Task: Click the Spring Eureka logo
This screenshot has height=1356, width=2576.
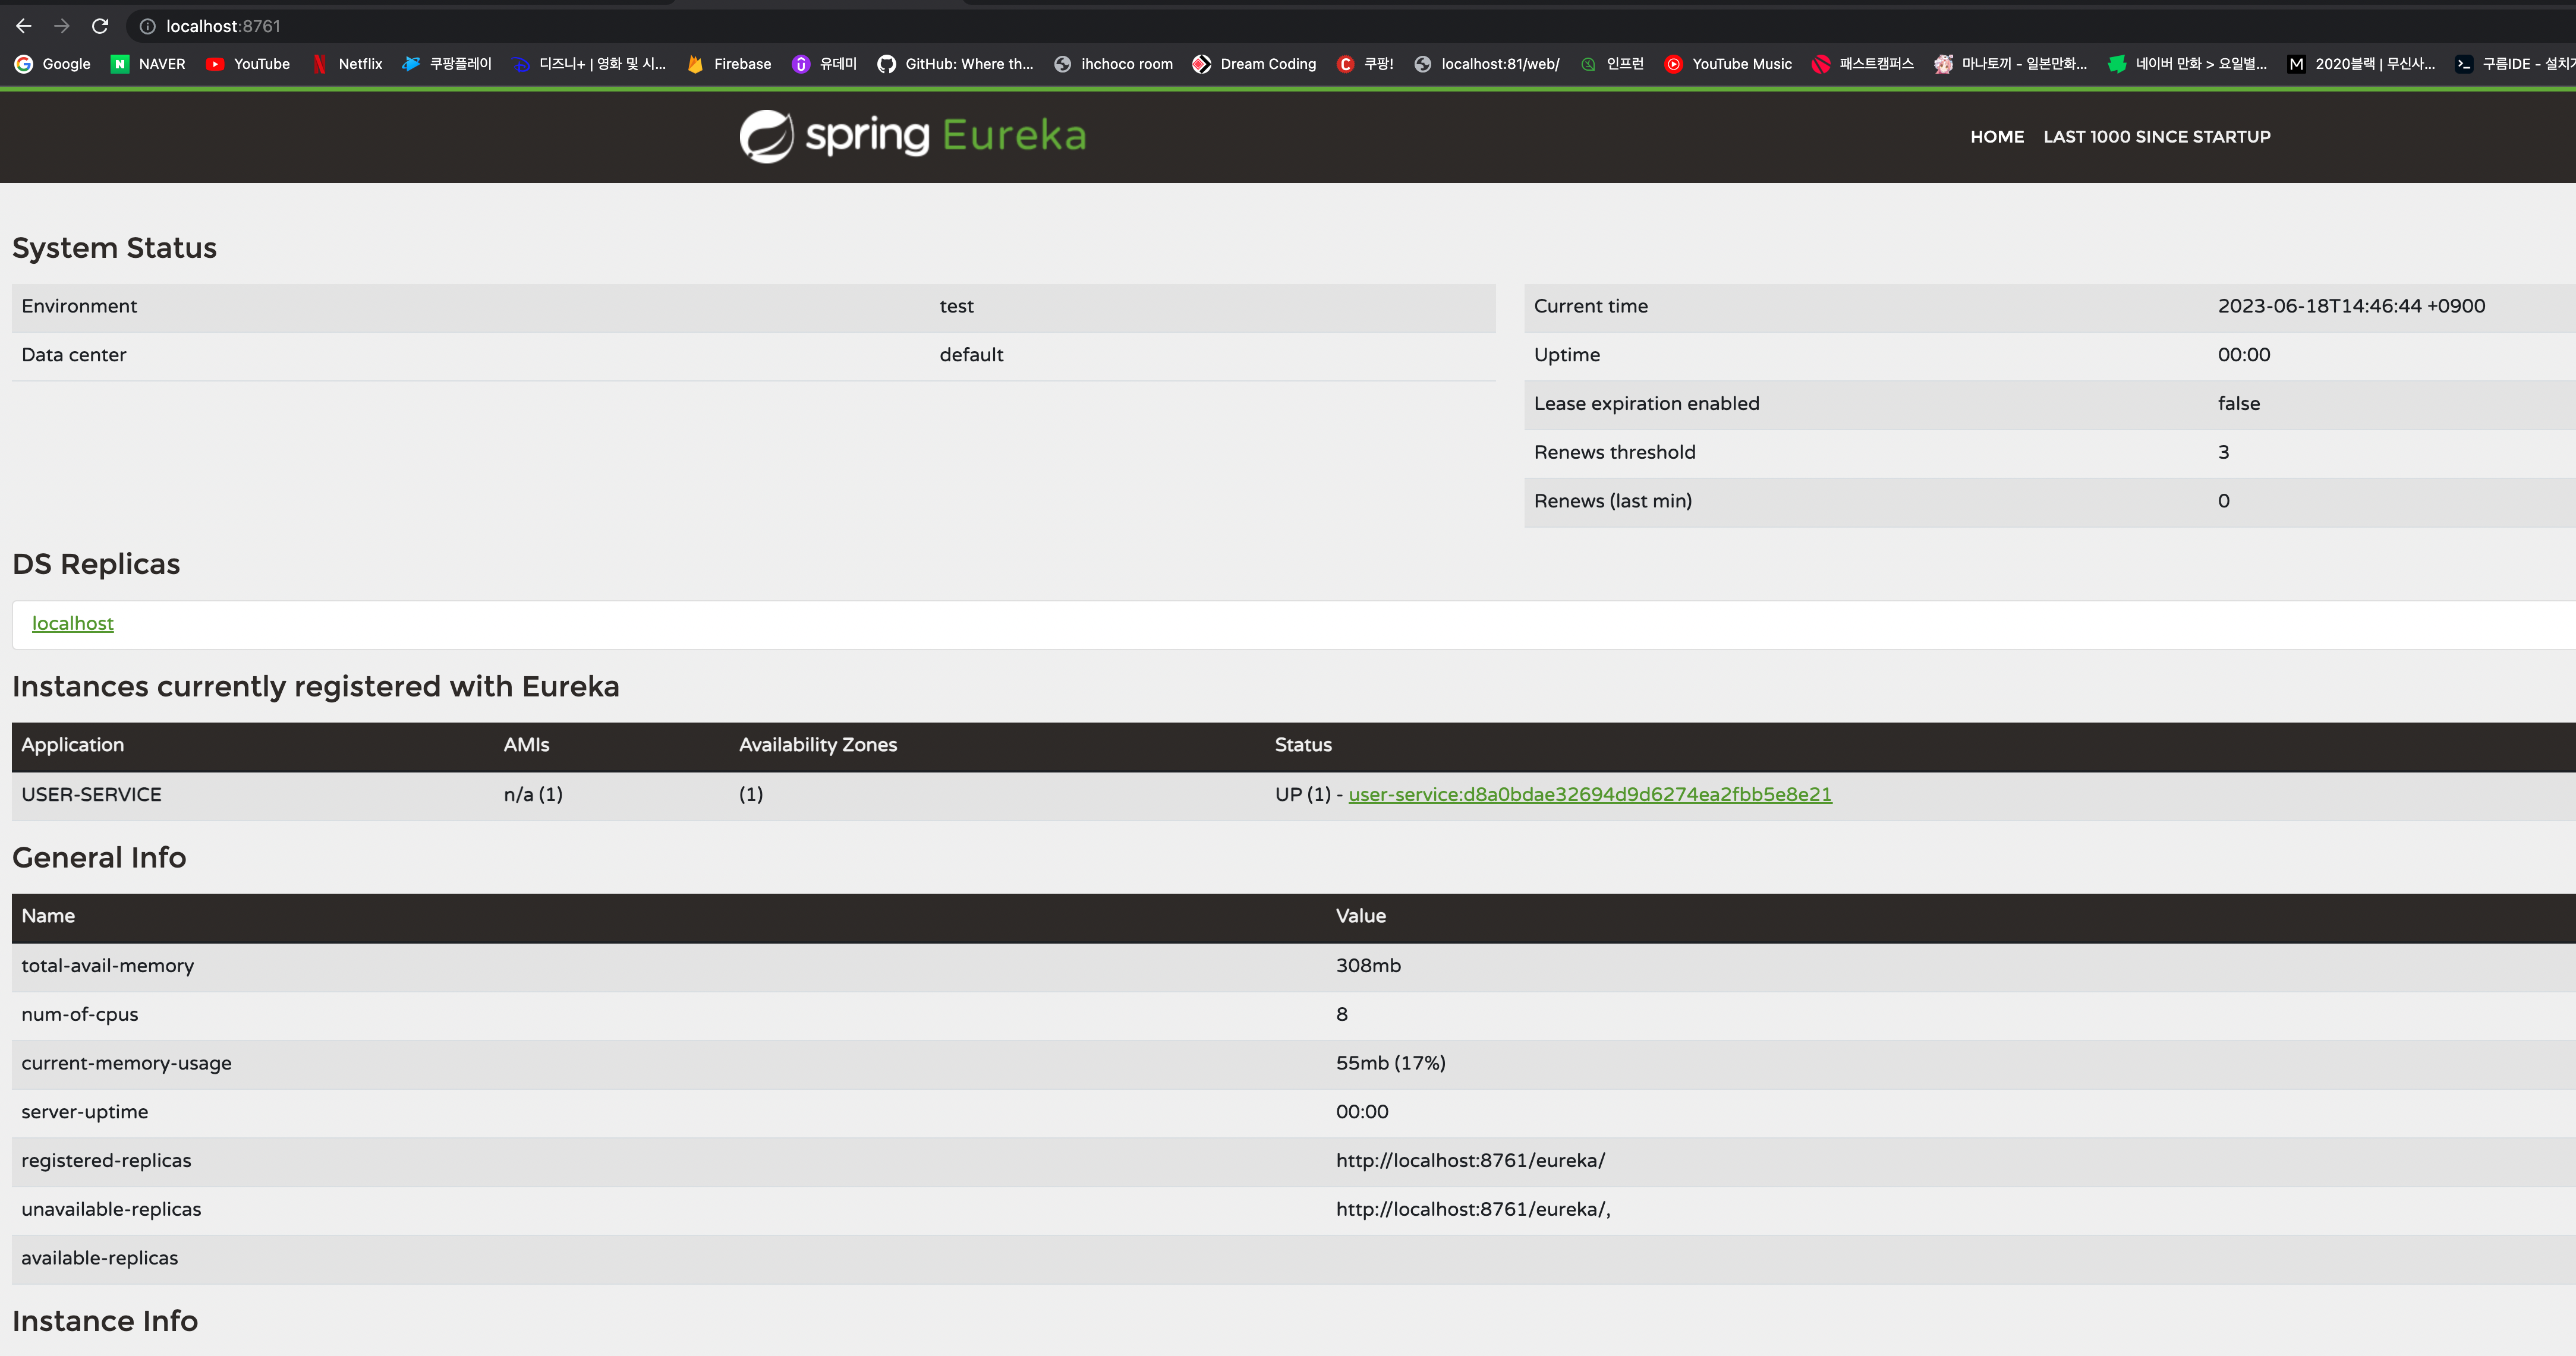Action: (x=913, y=136)
